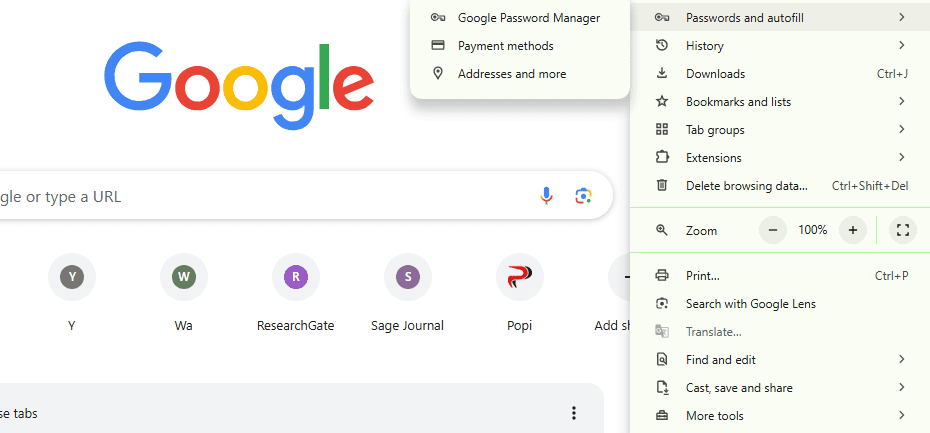Click the star icon beside Bookmarks and lists
The height and width of the screenshot is (433, 930).
662,101
